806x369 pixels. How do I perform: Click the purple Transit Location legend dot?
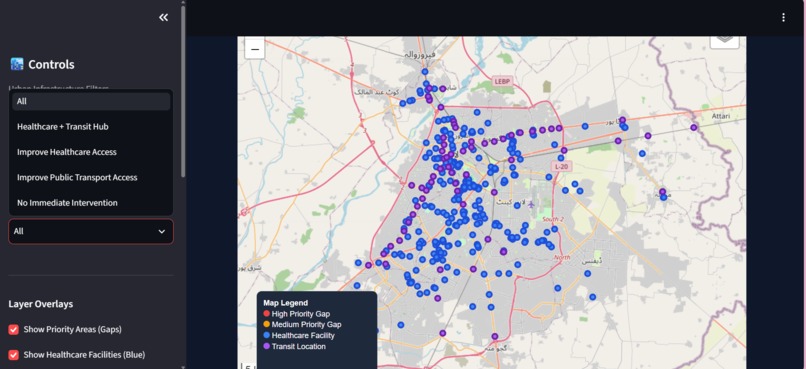point(266,346)
